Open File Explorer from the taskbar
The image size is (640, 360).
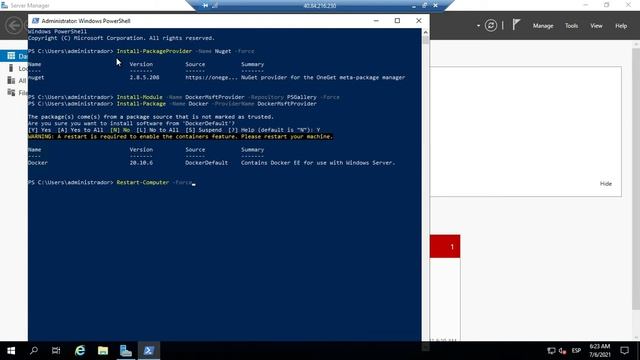coord(102,351)
